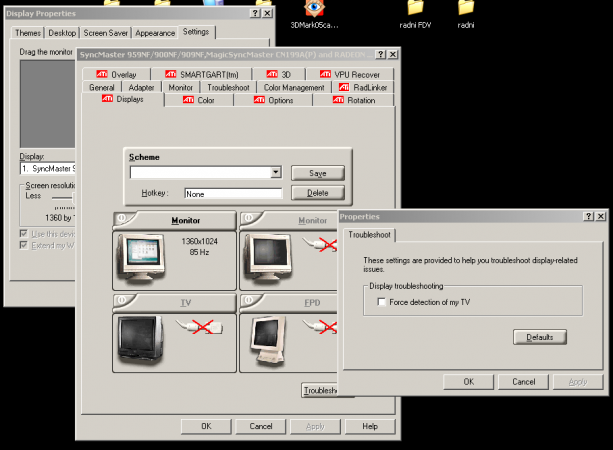Select the Displays tab
Viewport: 613px width, 450px height.
point(123,99)
